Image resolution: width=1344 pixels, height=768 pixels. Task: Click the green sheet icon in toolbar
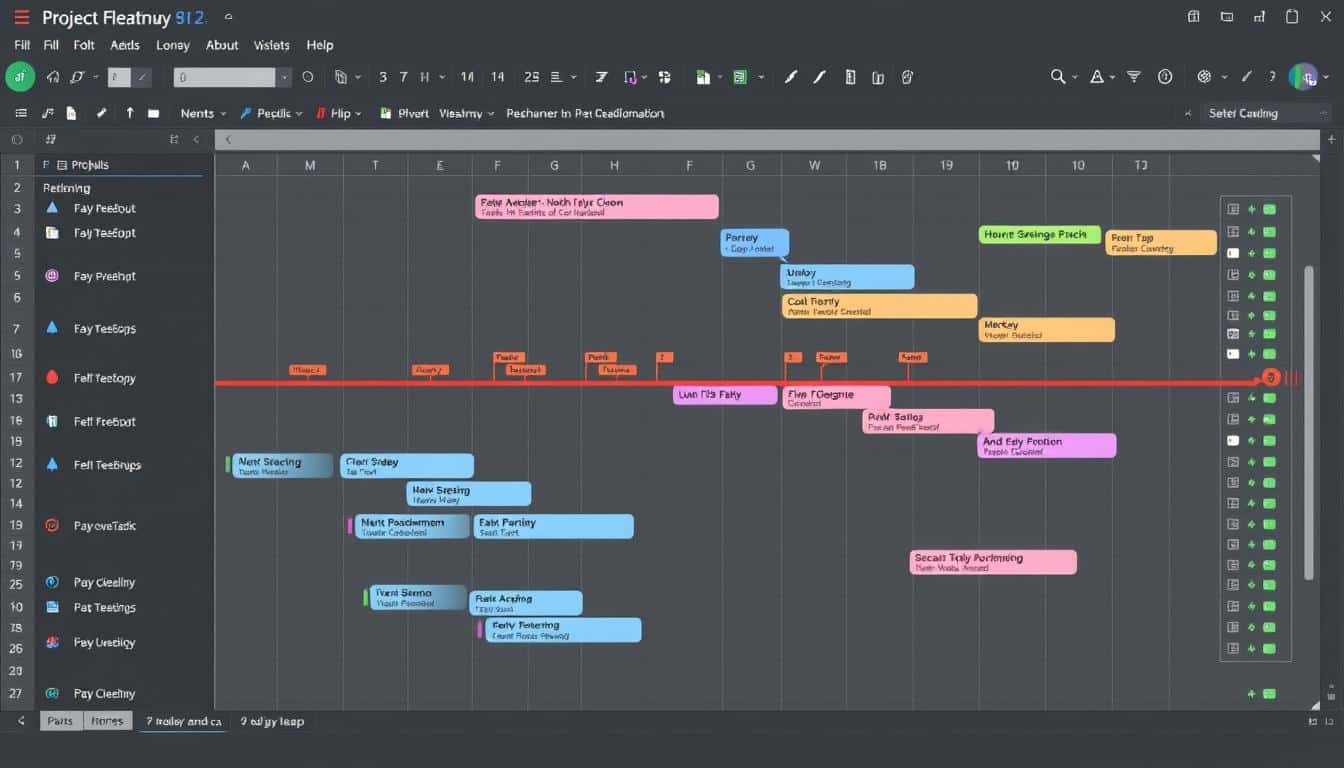tap(740, 77)
